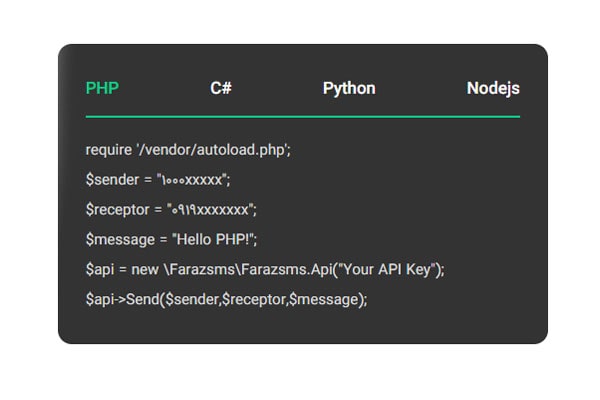Click the "Your API Key" placeholder text
This screenshot has width=600, height=400.
pyautogui.click(x=387, y=269)
